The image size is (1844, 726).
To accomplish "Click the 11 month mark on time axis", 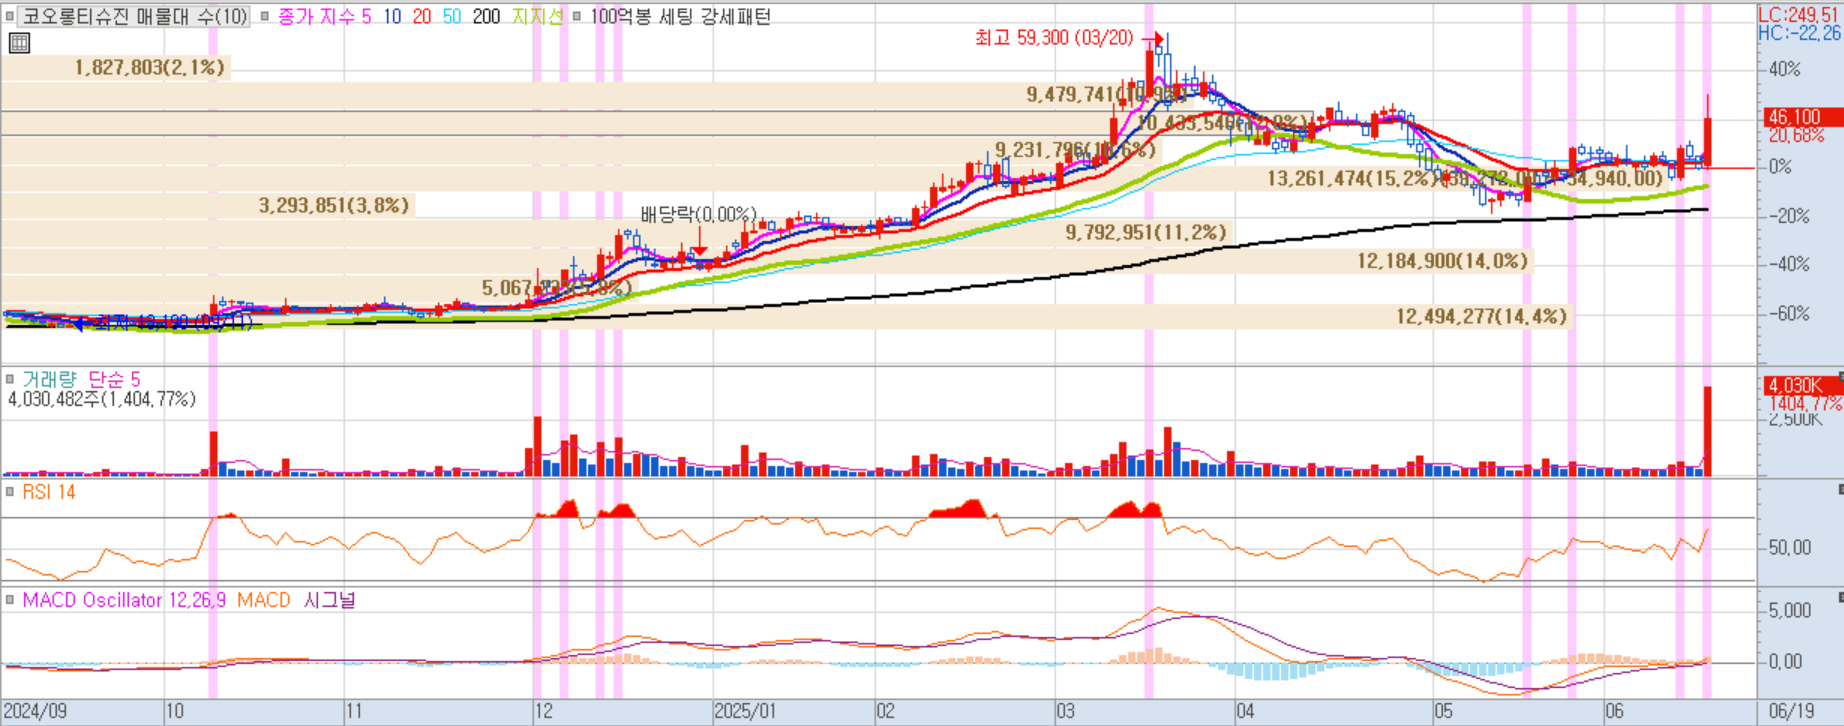I will coord(354,712).
